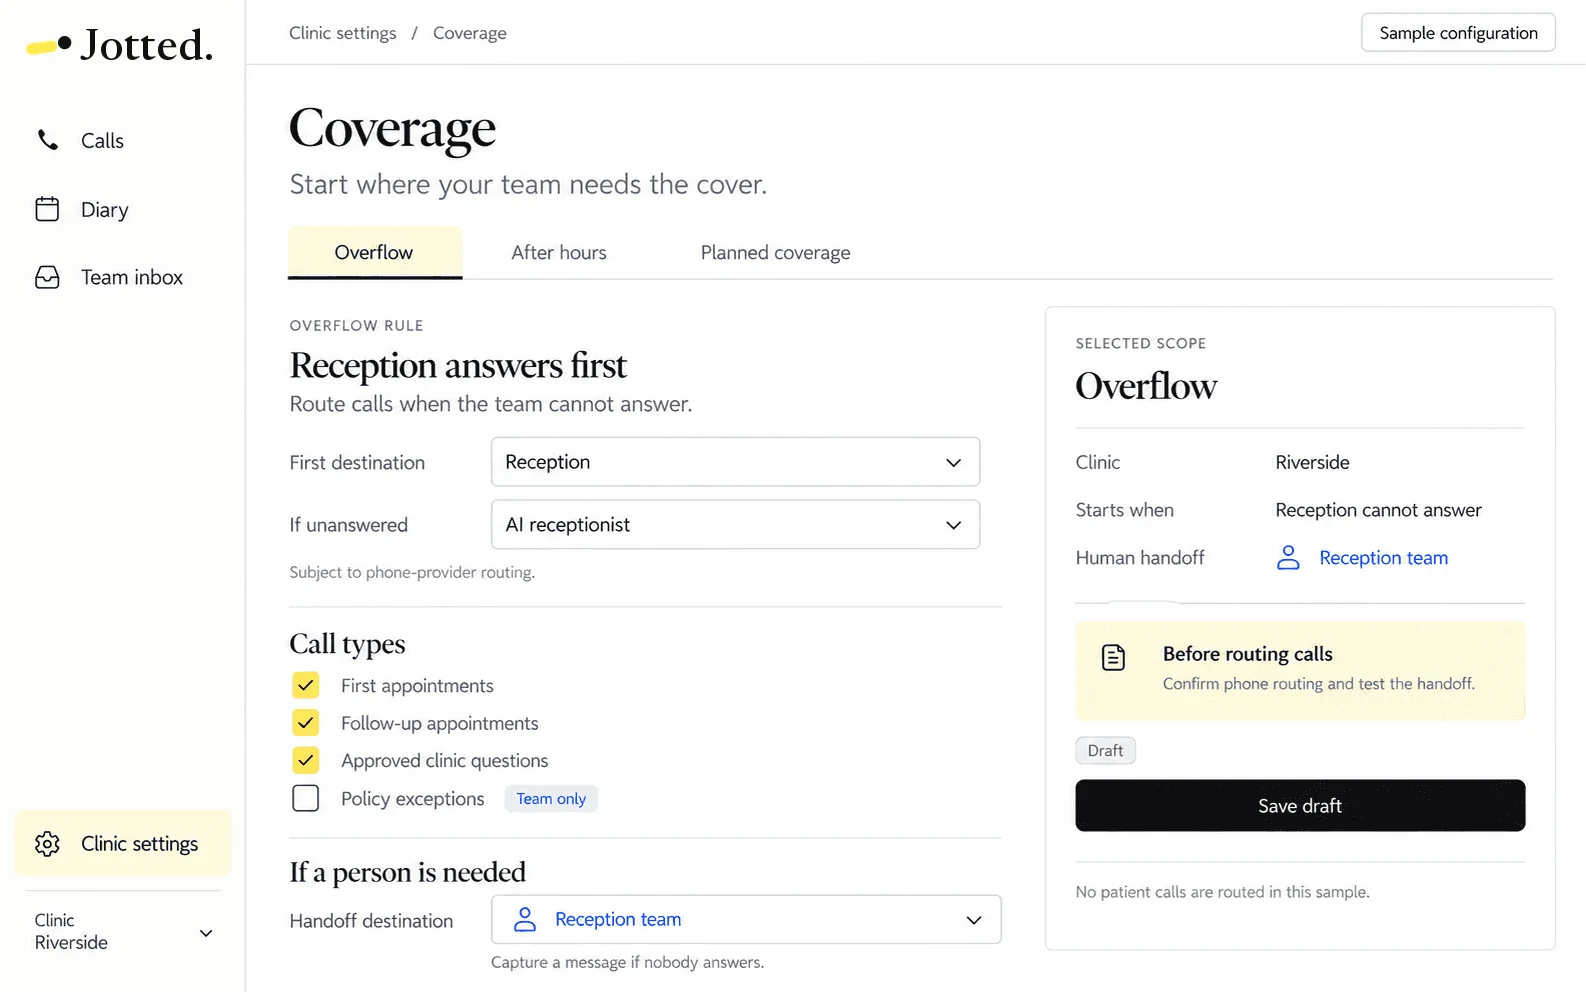Open Calls via the phone icon

pos(48,140)
